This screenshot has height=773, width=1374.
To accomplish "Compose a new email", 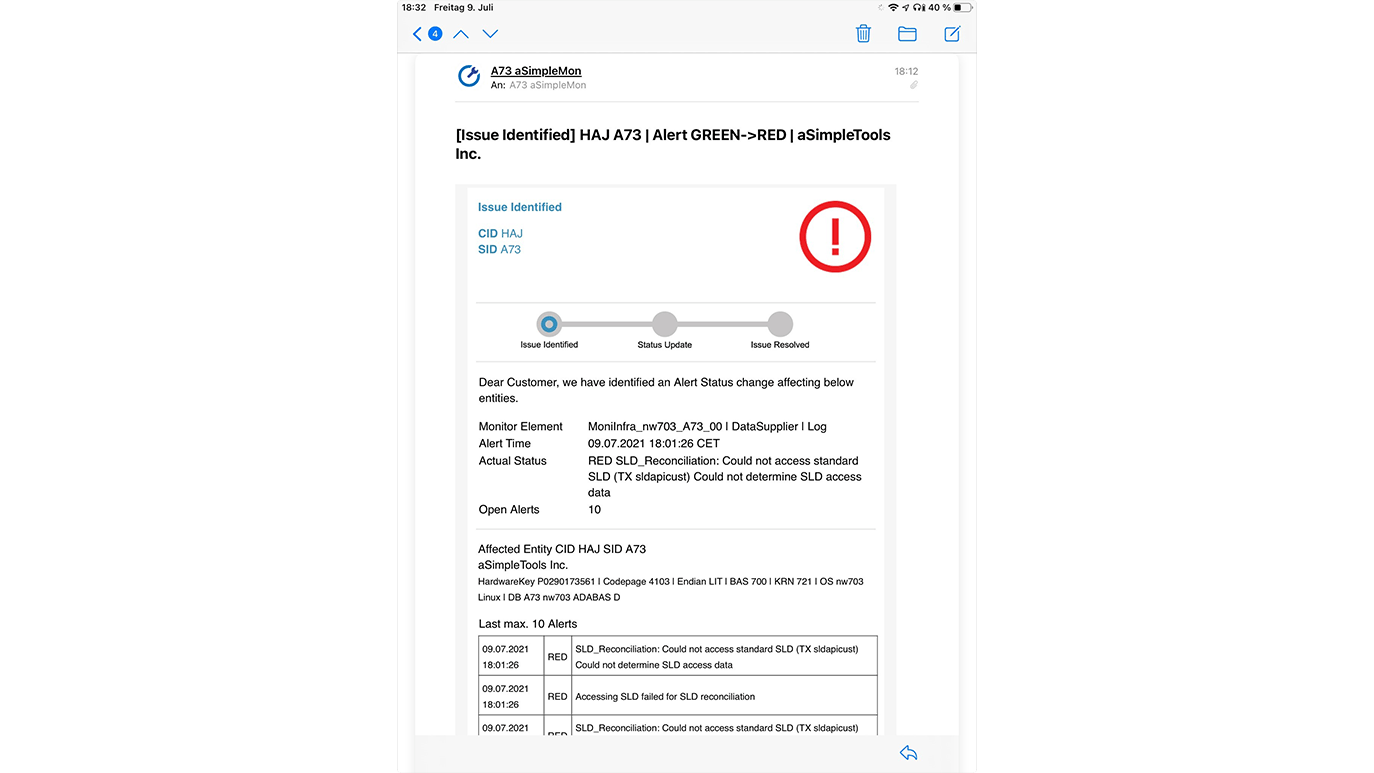I will pos(952,34).
